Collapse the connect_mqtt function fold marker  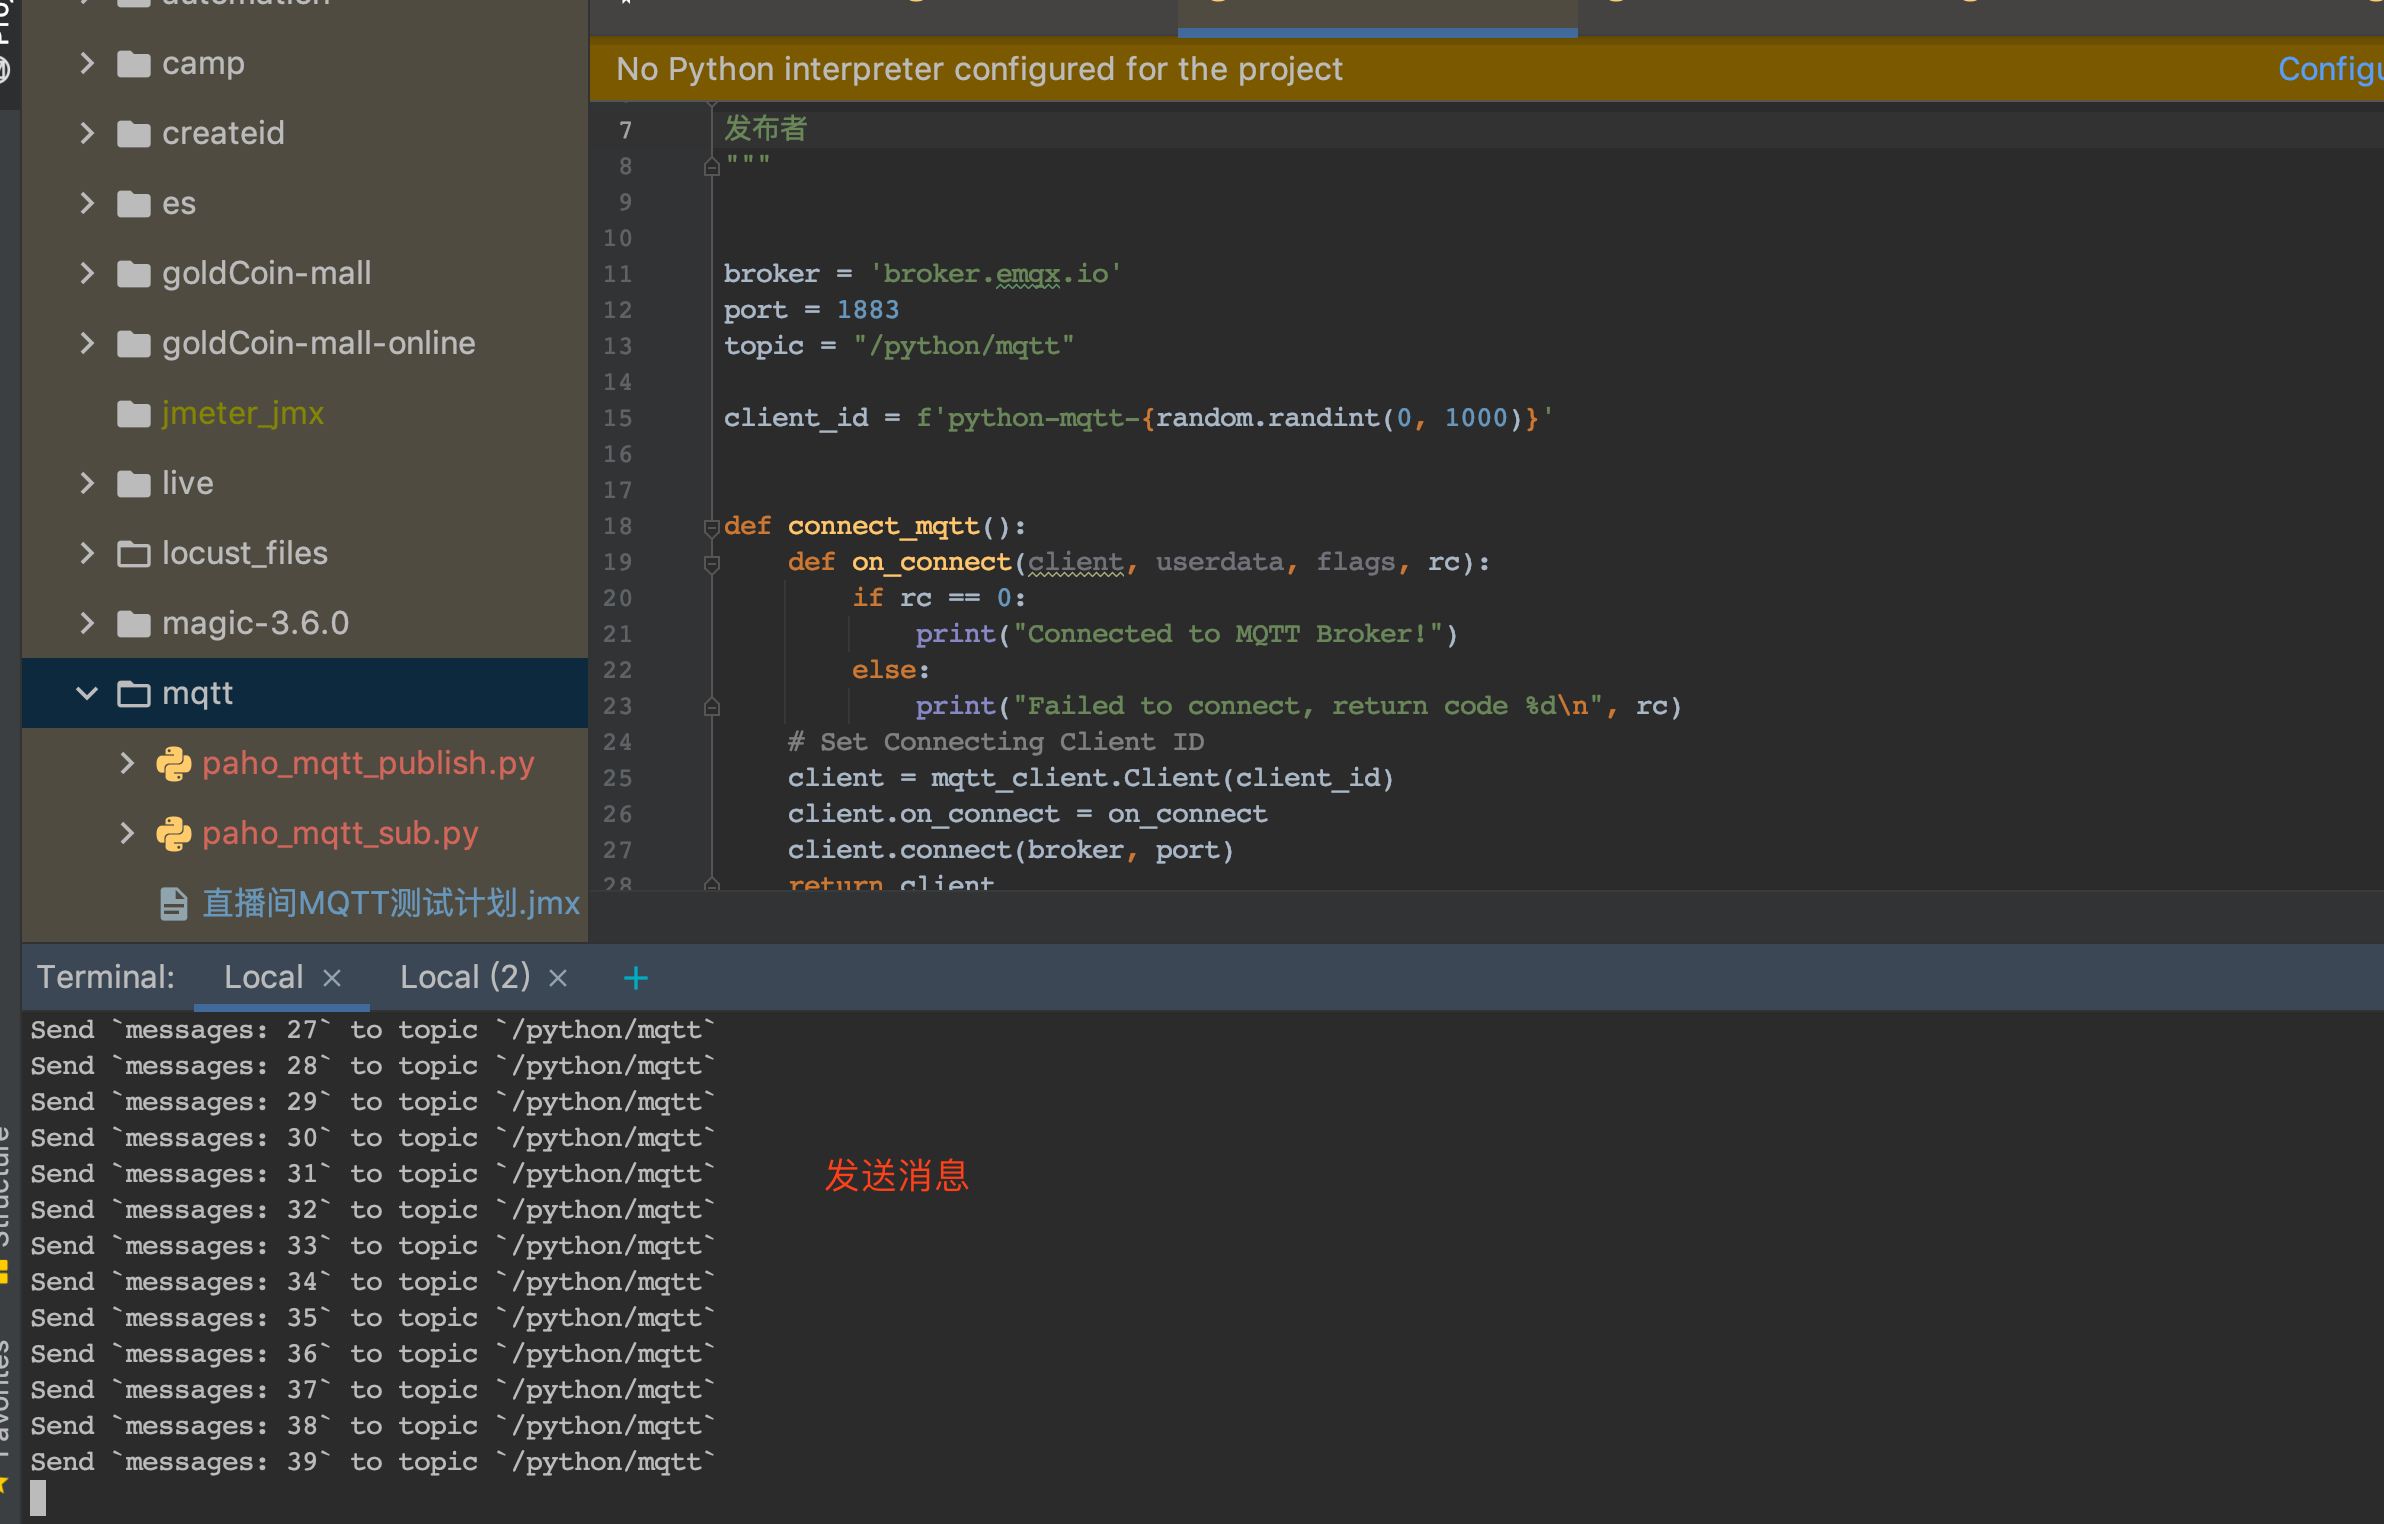tap(712, 526)
